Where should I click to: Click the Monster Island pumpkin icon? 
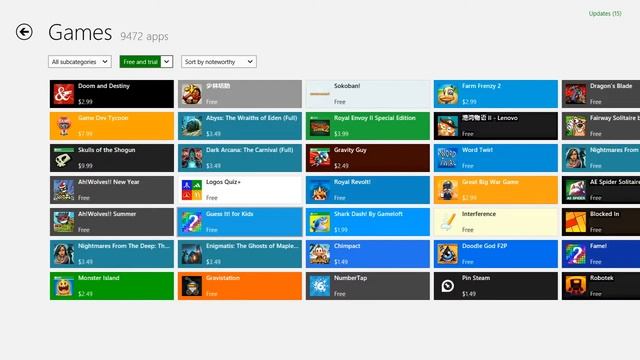point(64,286)
